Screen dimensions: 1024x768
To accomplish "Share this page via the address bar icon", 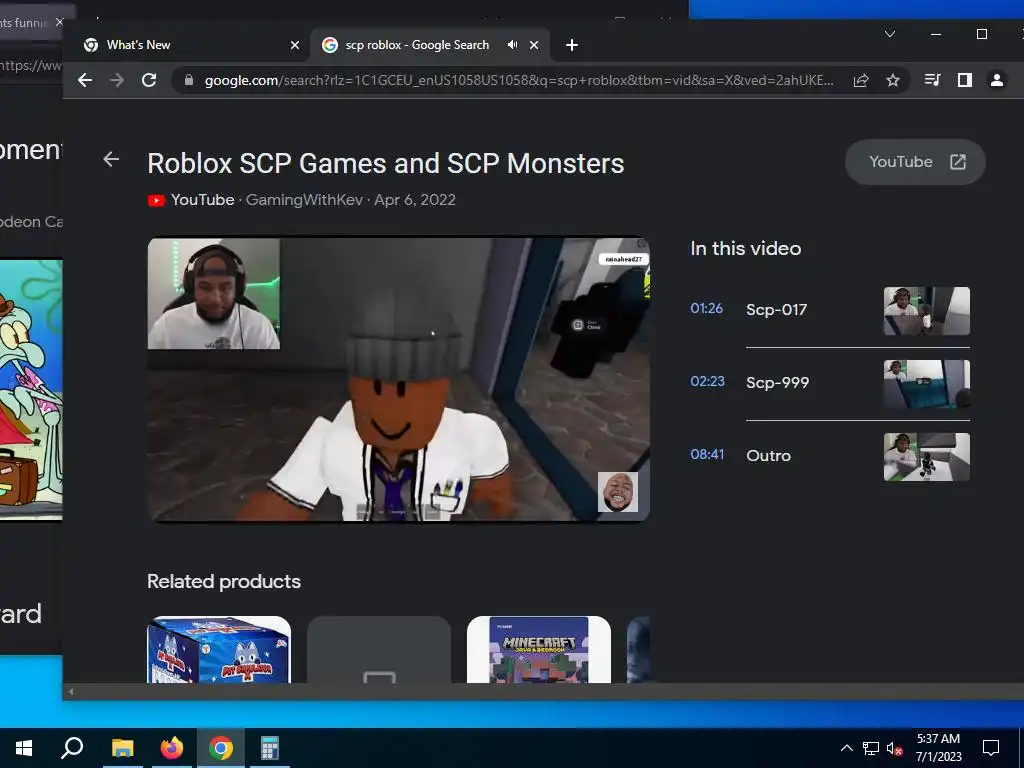I will 861,80.
